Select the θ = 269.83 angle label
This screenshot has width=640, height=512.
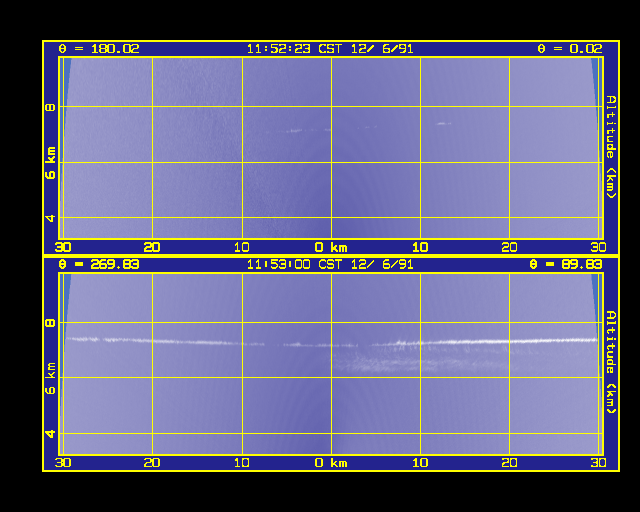[99, 264]
